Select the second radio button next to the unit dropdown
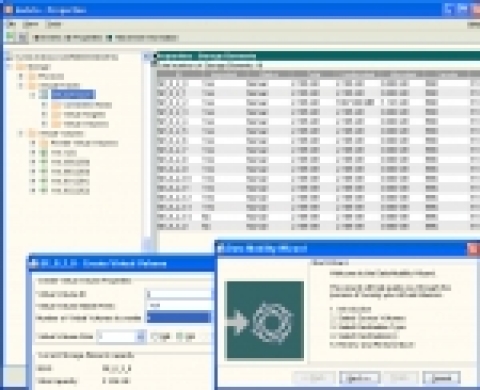Viewport: 480px width, 390px height. (180, 337)
